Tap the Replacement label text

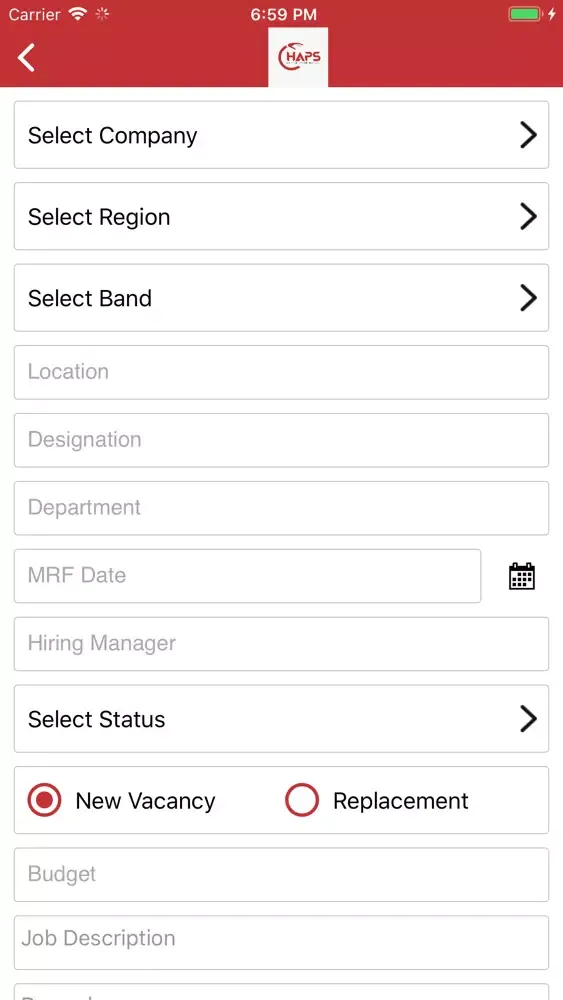point(400,800)
